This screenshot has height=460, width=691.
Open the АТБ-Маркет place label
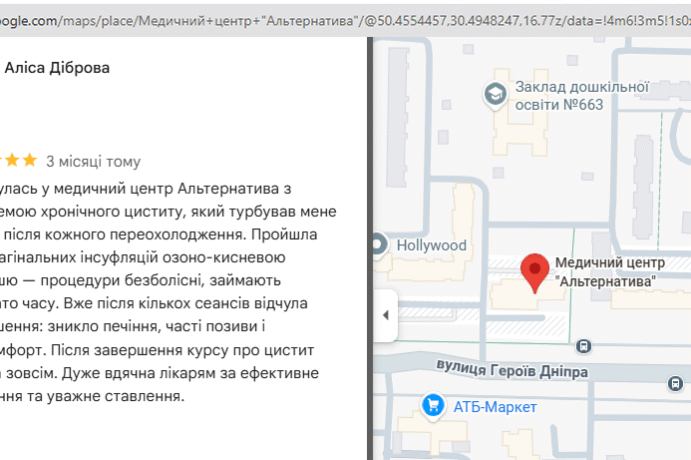tap(495, 407)
